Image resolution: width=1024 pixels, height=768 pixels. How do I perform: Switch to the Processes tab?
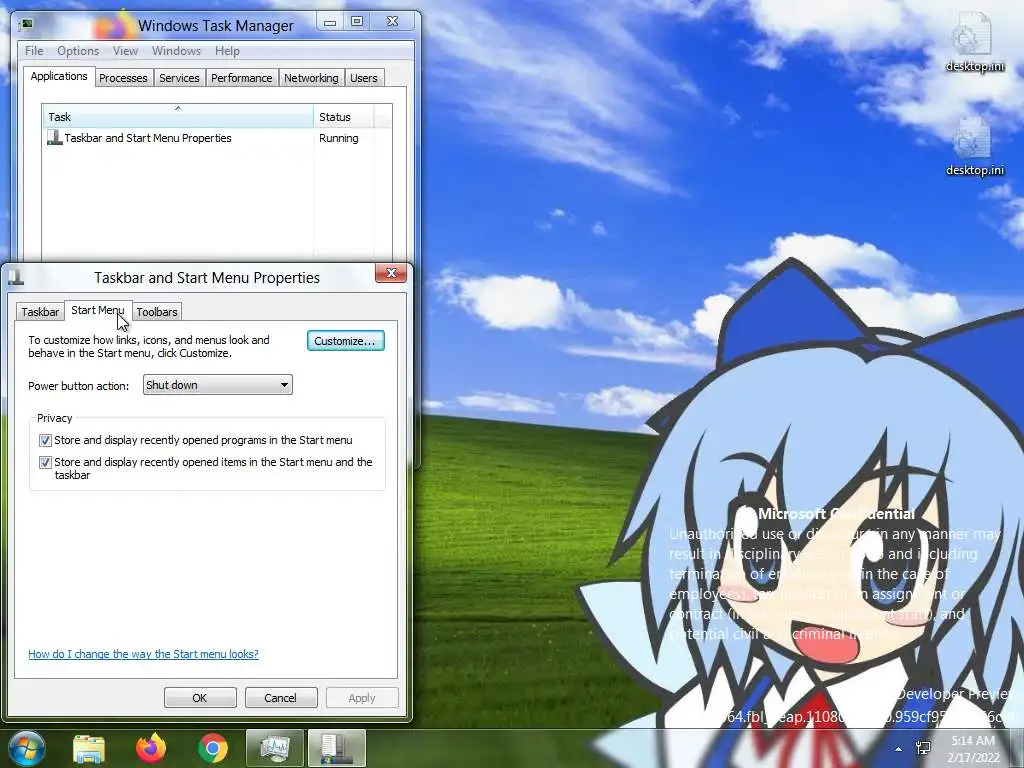(123, 78)
